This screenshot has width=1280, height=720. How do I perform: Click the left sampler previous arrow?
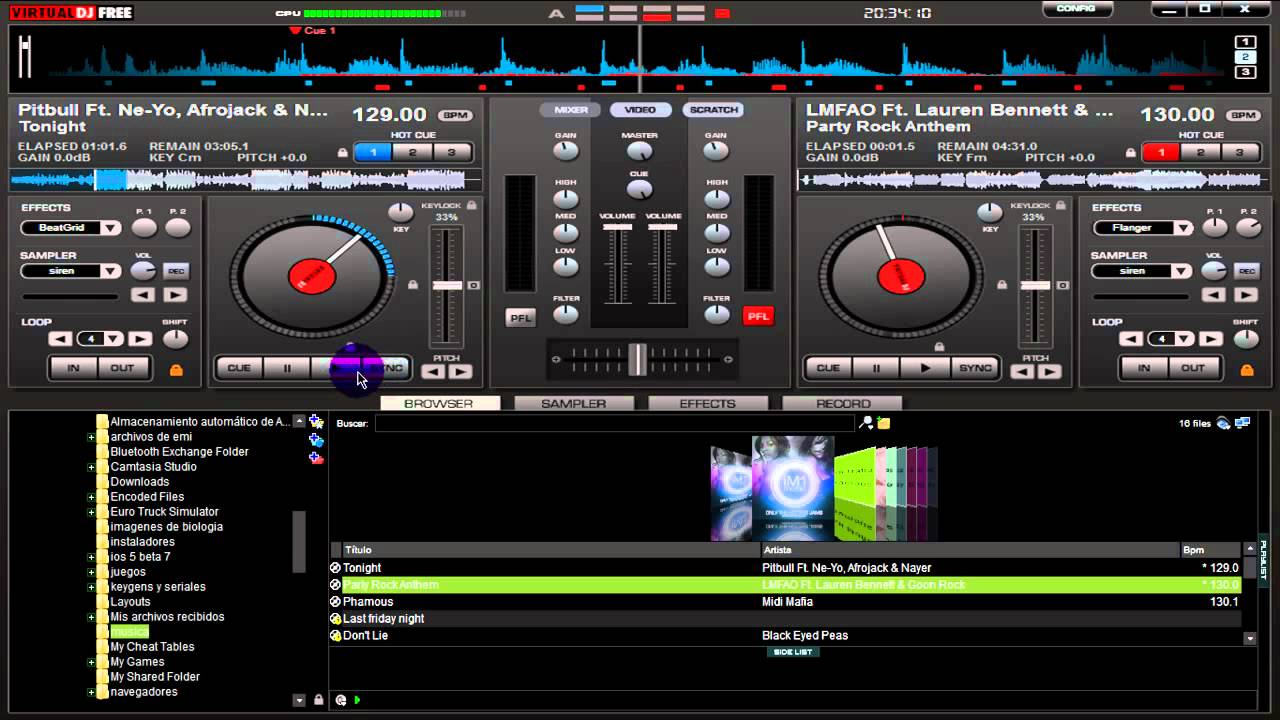[143, 295]
